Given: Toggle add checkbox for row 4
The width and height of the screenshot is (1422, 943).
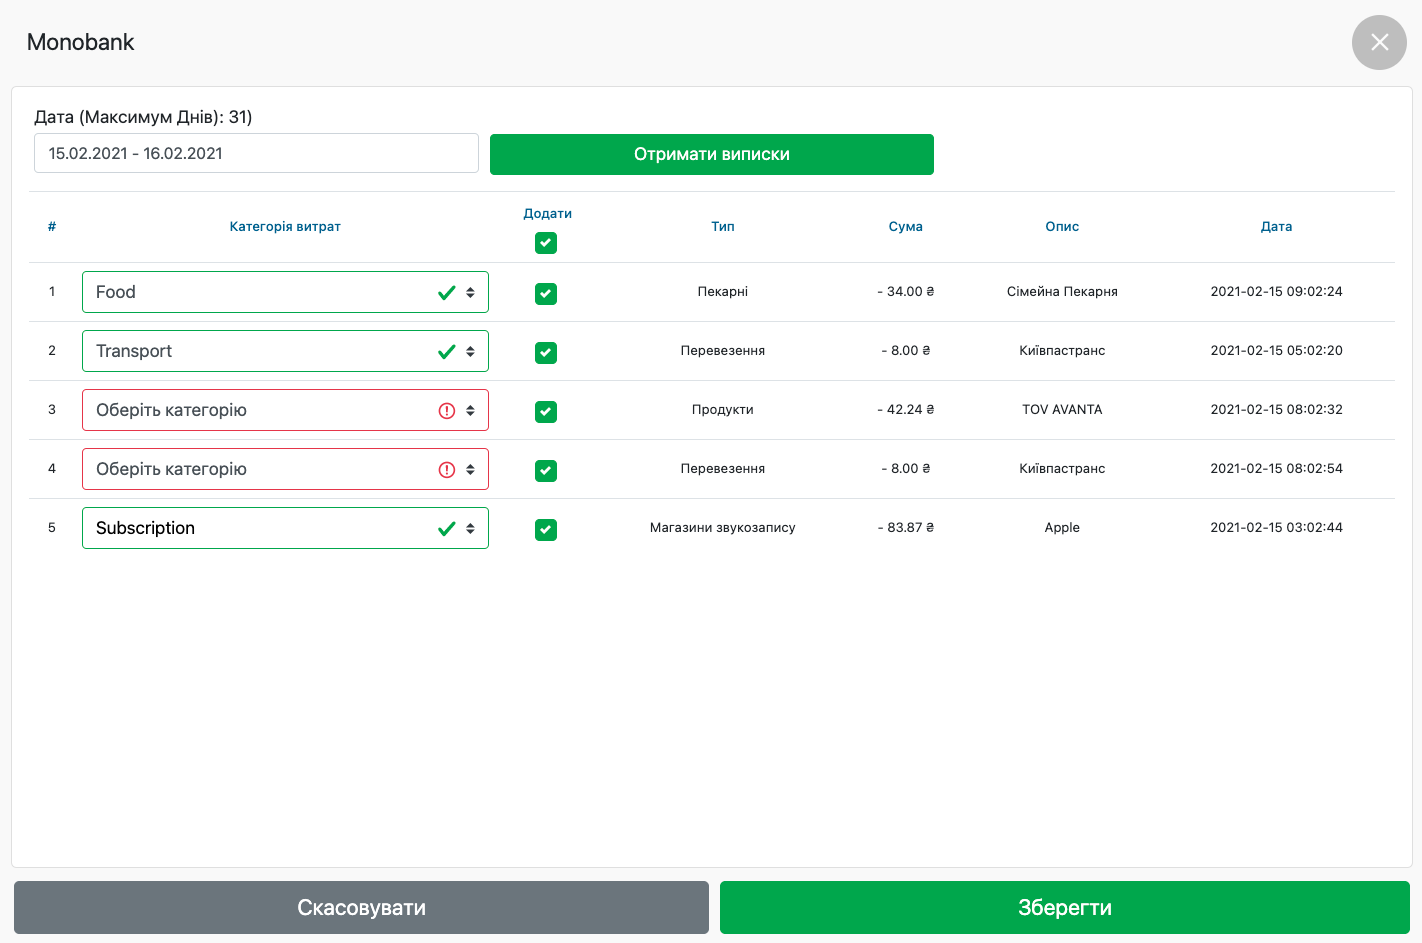Looking at the screenshot, I should coord(546,471).
